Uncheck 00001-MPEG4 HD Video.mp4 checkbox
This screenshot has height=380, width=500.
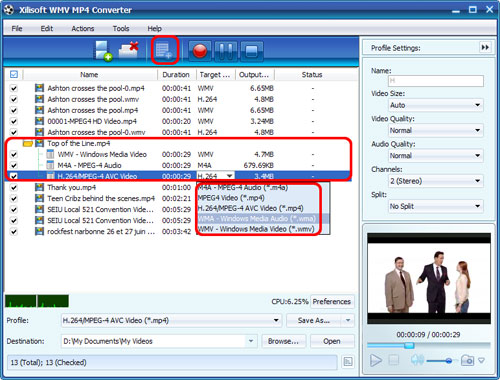[x=14, y=121]
